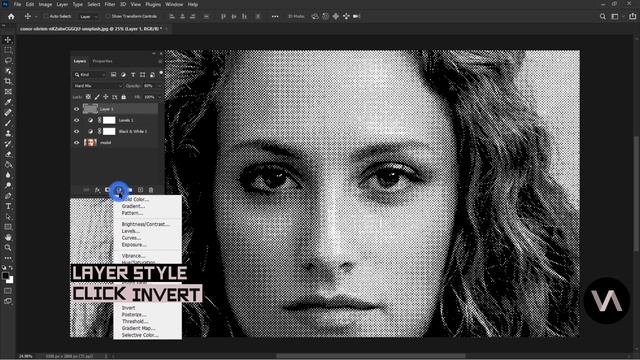Image resolution: width=640 pixels, height=360 pixels.
Task: Select the Crop tool
Action: pos(8,81)
